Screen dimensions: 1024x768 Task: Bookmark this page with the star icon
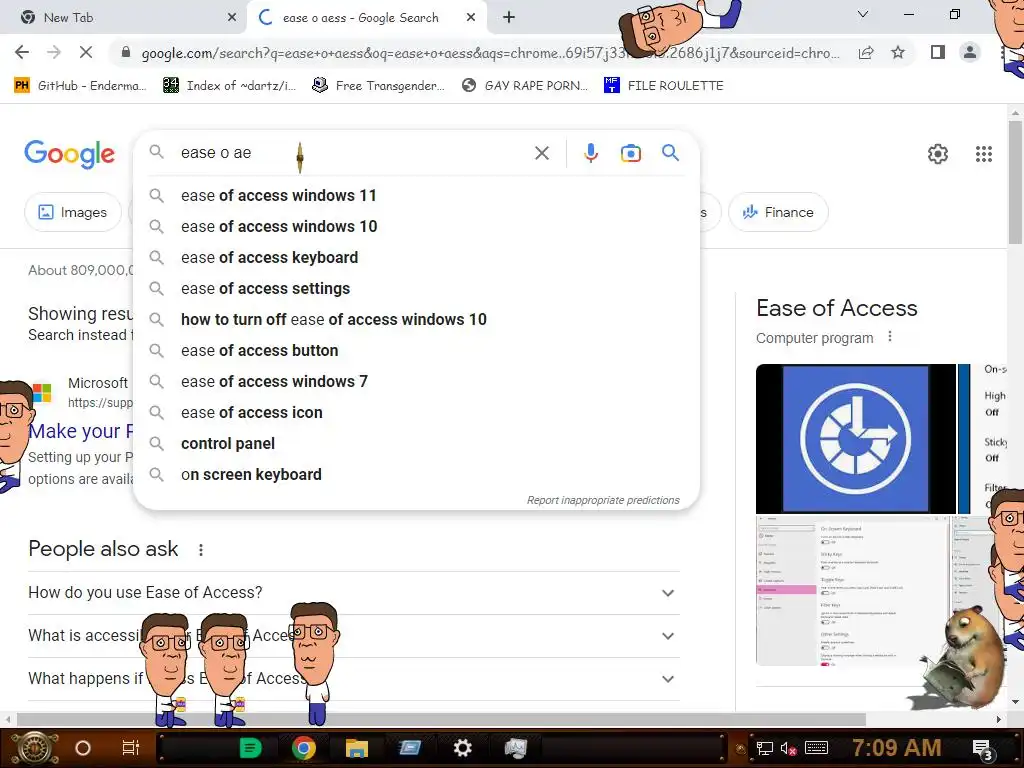pos(898,52)
